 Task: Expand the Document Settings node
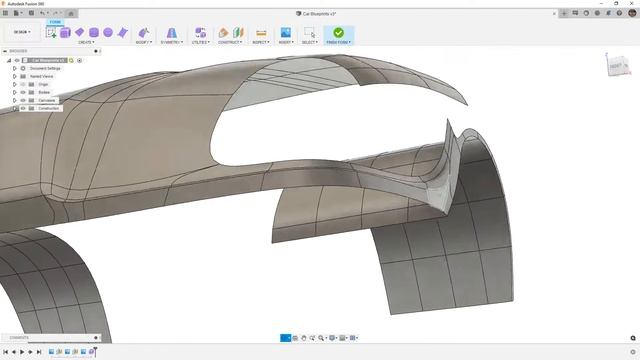click(x=15, y=68)
